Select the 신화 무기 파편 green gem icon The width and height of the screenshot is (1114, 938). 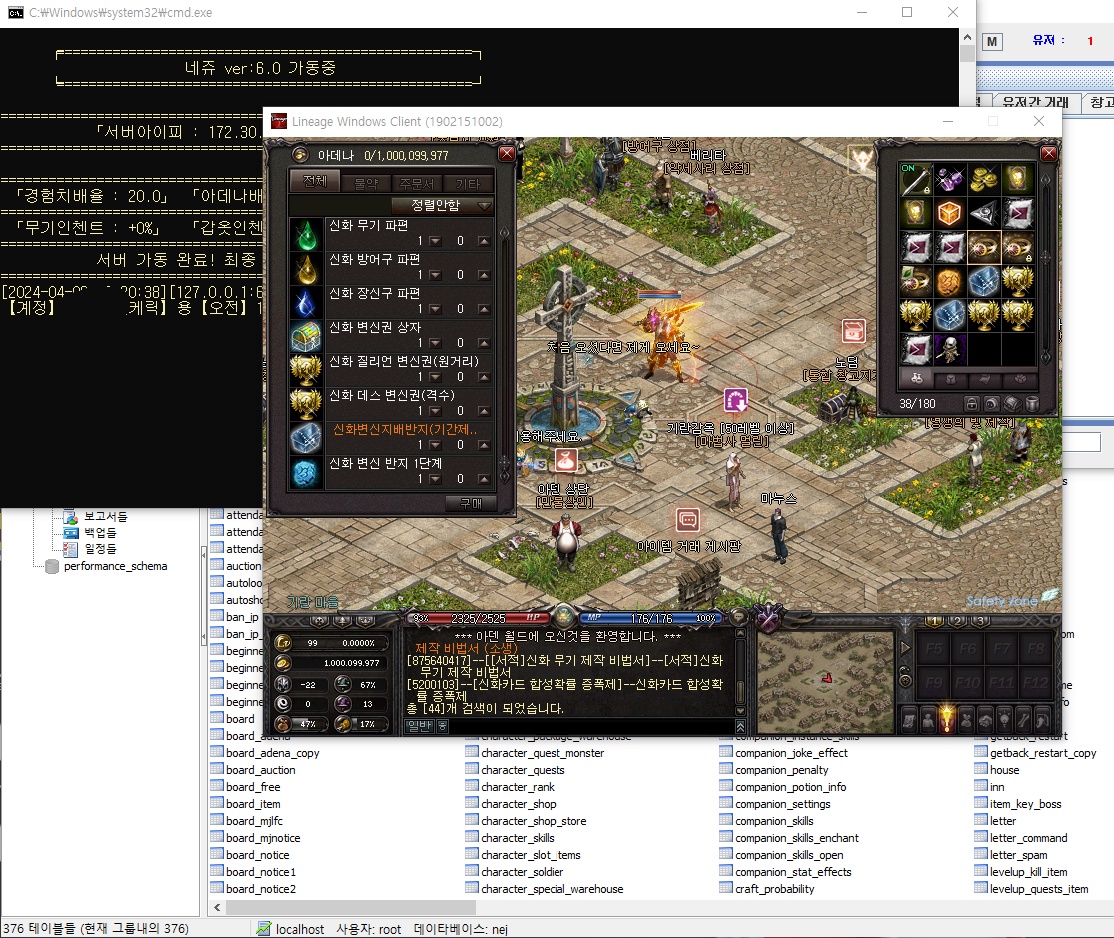point(306,234)
